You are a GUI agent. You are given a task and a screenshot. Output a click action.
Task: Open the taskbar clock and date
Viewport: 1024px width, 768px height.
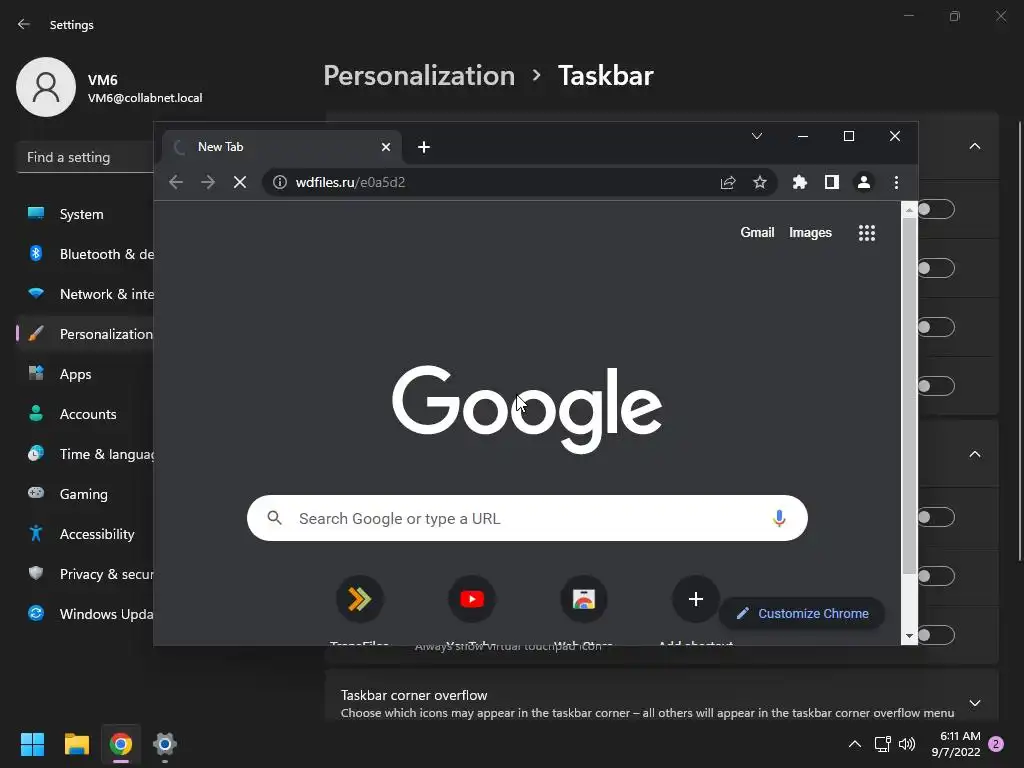point(955,744)
